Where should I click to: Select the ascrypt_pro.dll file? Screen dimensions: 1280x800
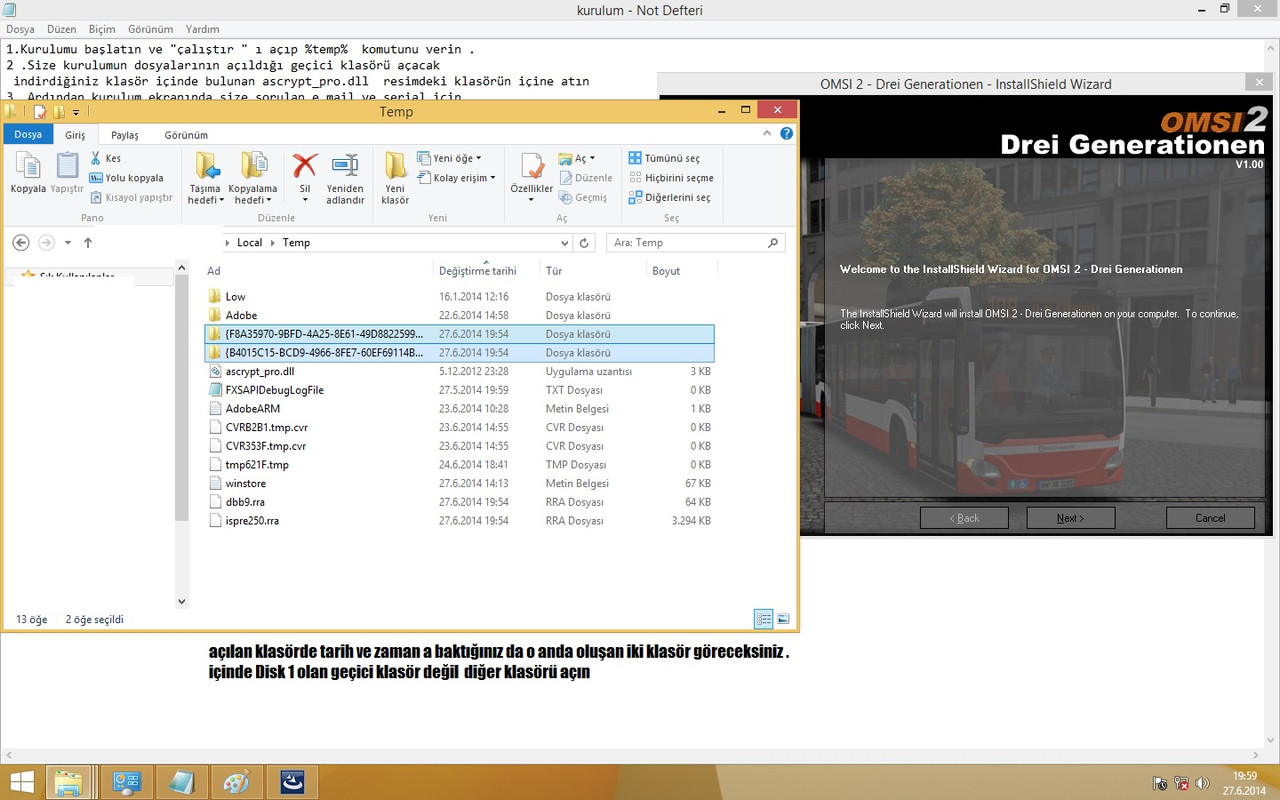(459, 371)
